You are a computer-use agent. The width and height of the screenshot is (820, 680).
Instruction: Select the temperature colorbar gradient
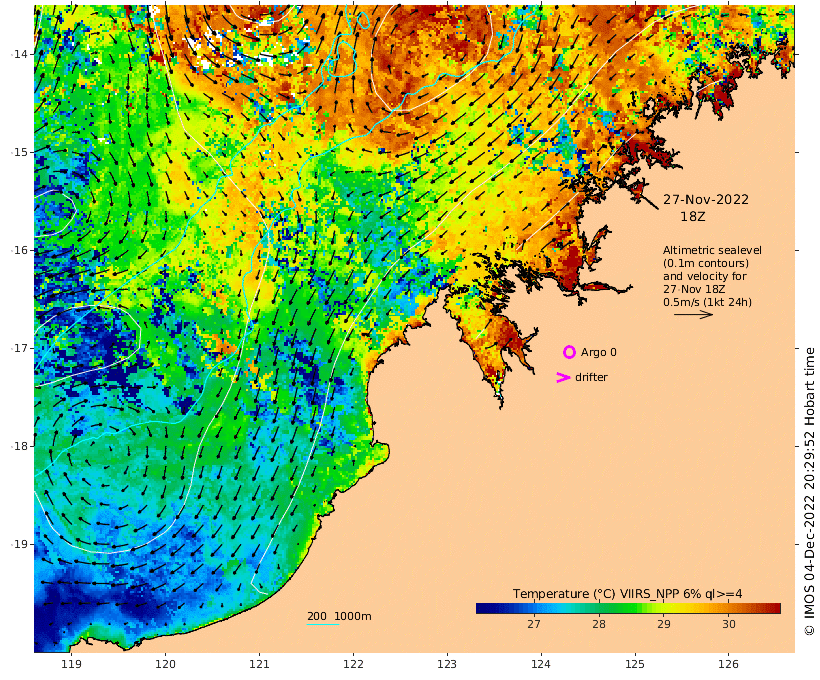[x=628, y=608]
